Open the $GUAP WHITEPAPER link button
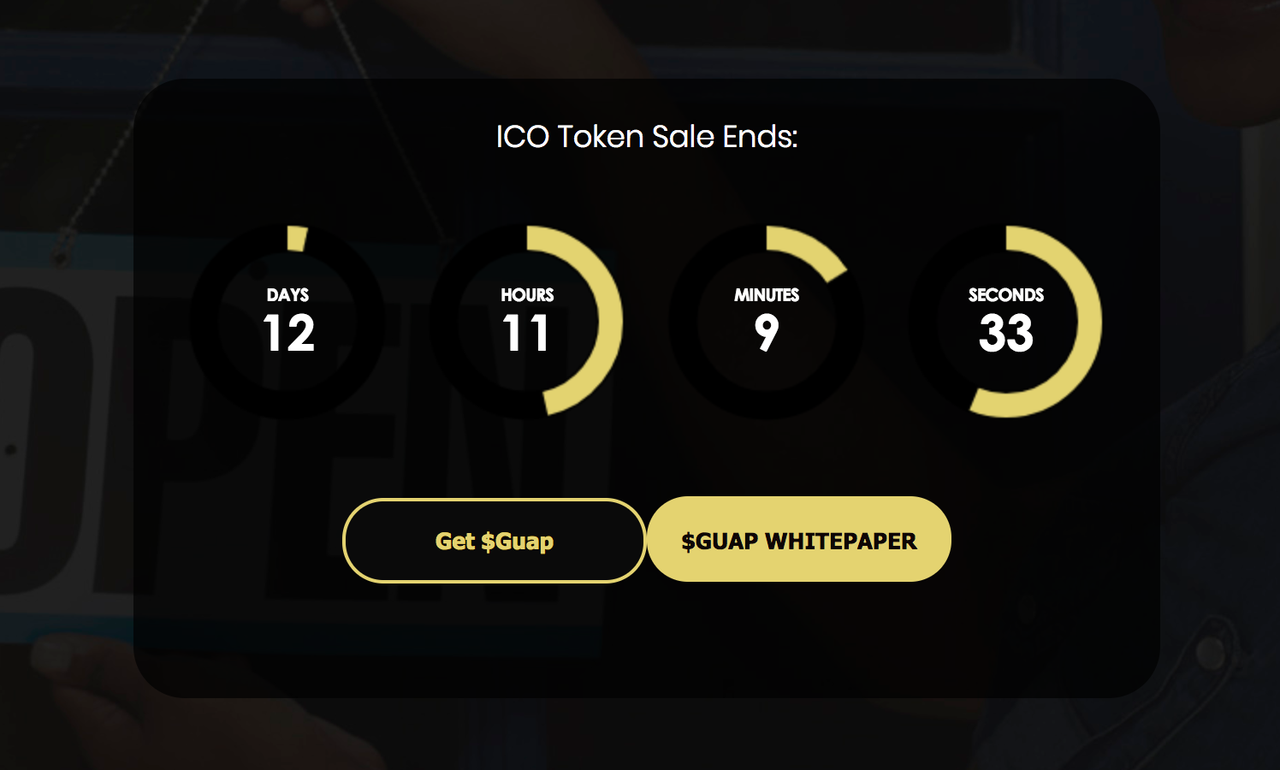The height and width of the screenshot is (770, 1280). [799, 540]
